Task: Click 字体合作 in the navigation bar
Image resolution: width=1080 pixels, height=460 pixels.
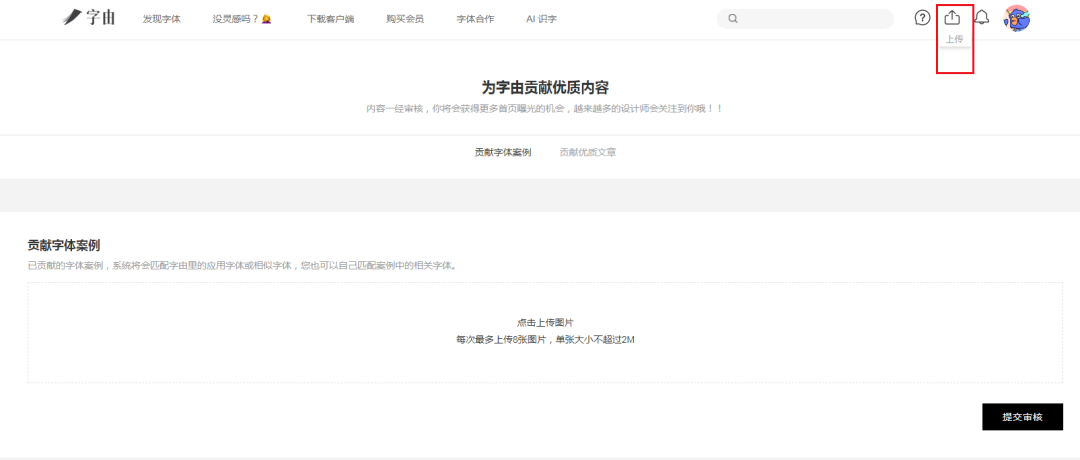Action: click(x=475, y=19)
